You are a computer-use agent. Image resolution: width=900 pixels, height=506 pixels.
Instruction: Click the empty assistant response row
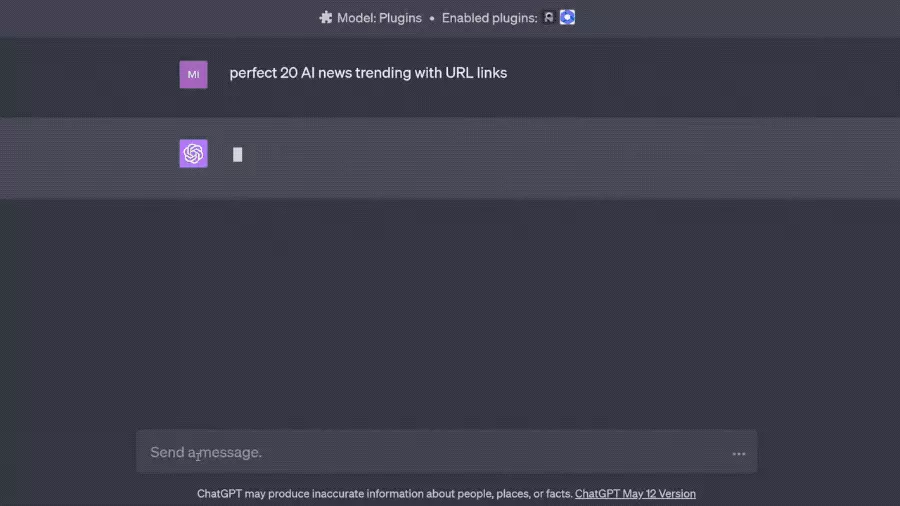pos(550,158)
